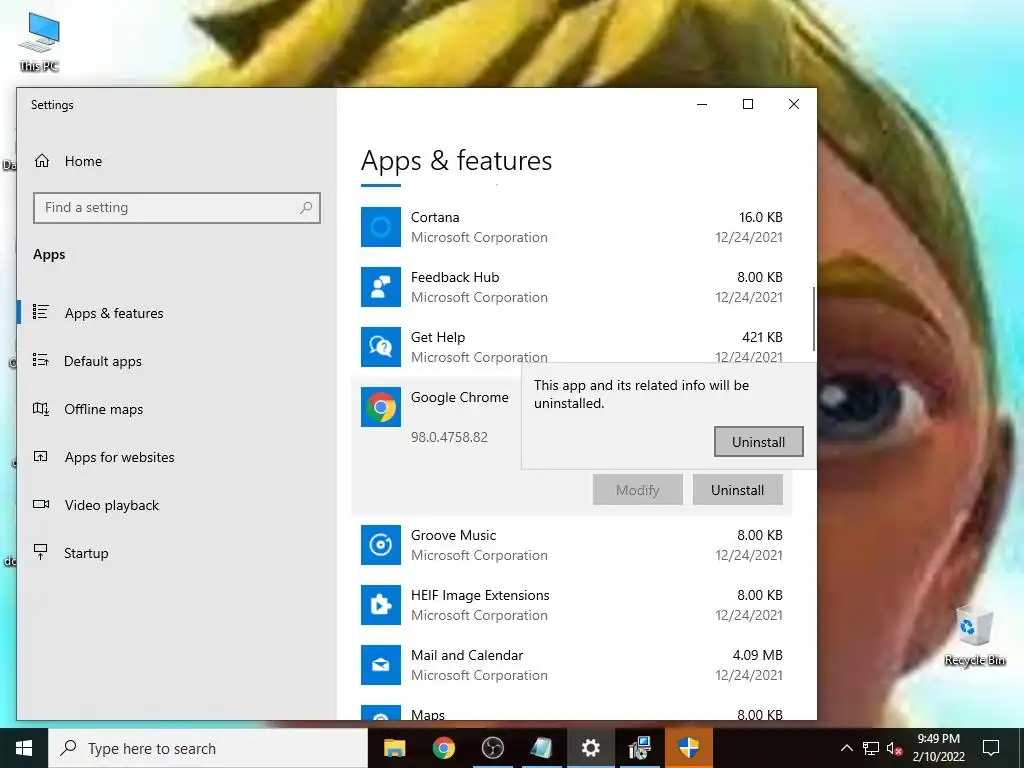Close the Settings window
Image resolution: width=1024 pixels, height=768 pixels.
(x=793, y=104)
